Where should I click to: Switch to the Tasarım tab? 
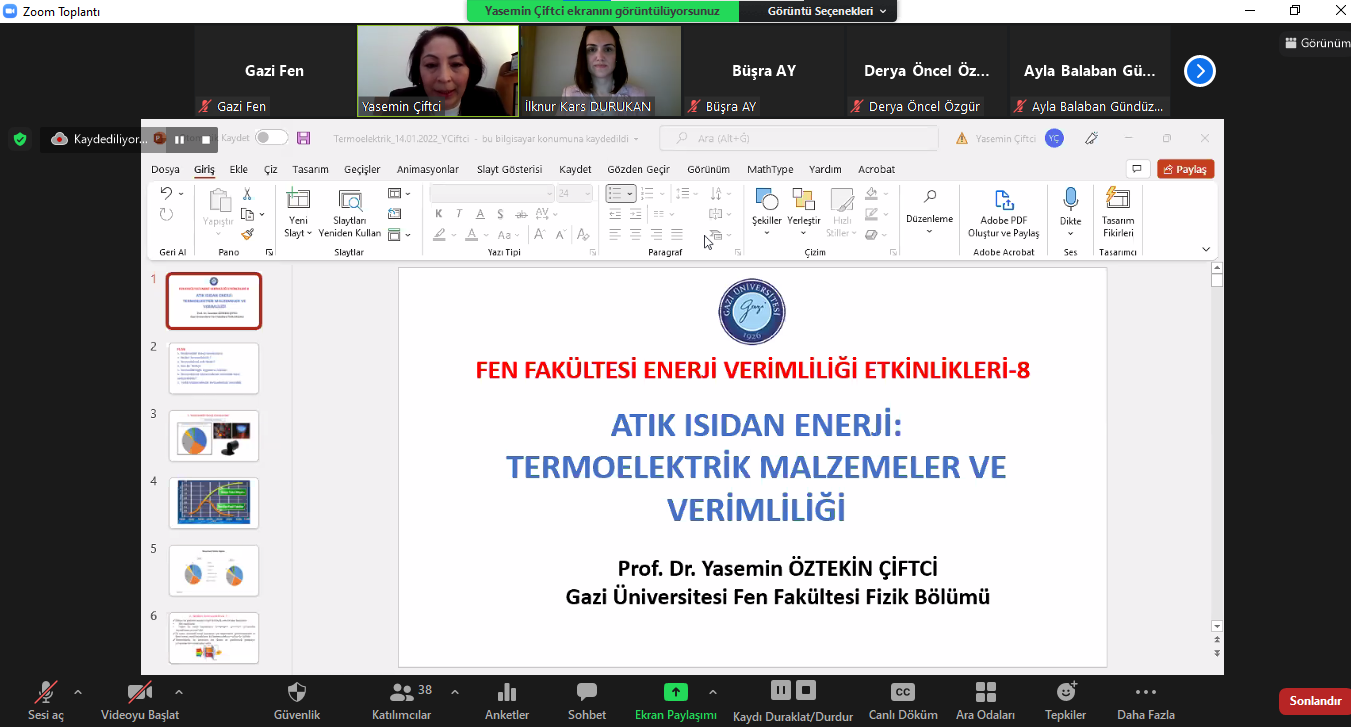pos(310,169)
